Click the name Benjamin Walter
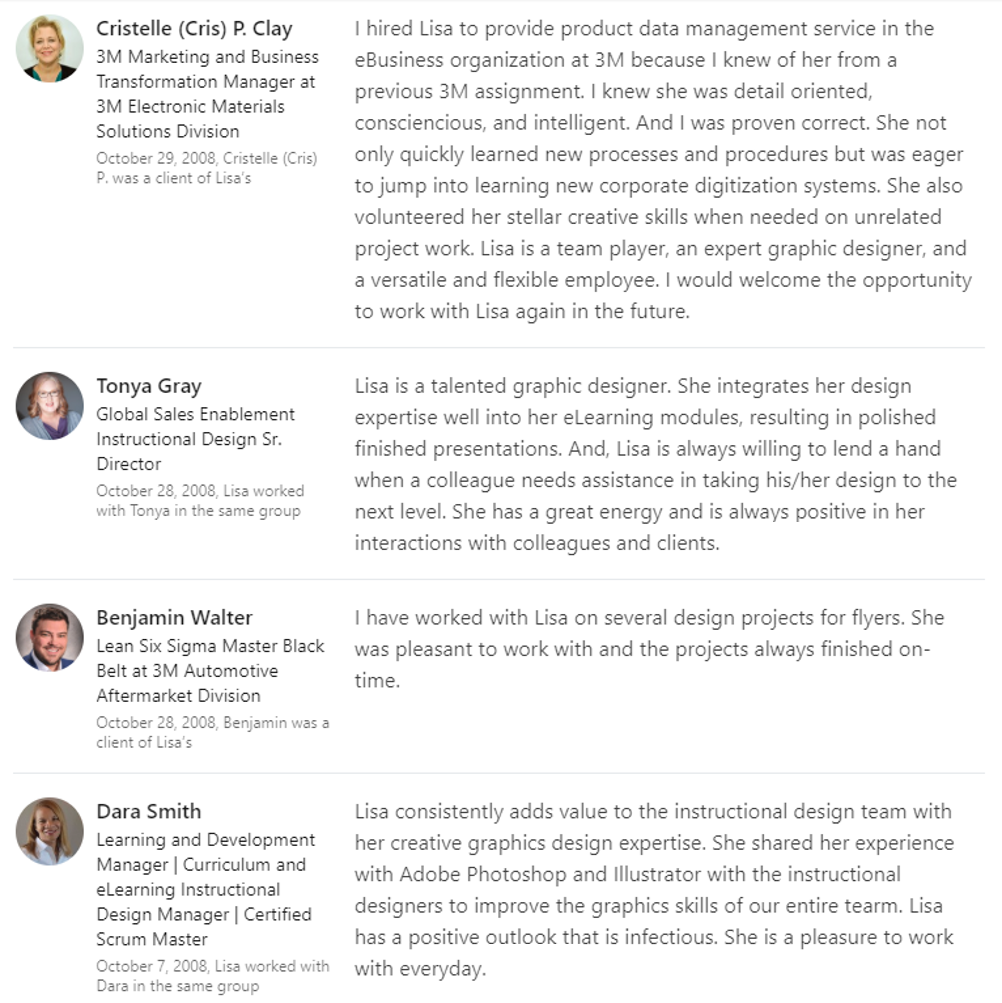This screenshot has height=1003, width=1002. pos(174,617)
